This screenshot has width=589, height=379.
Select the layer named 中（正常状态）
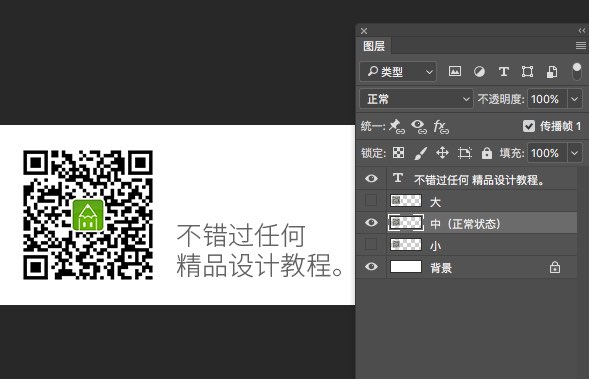coord(465,224)
